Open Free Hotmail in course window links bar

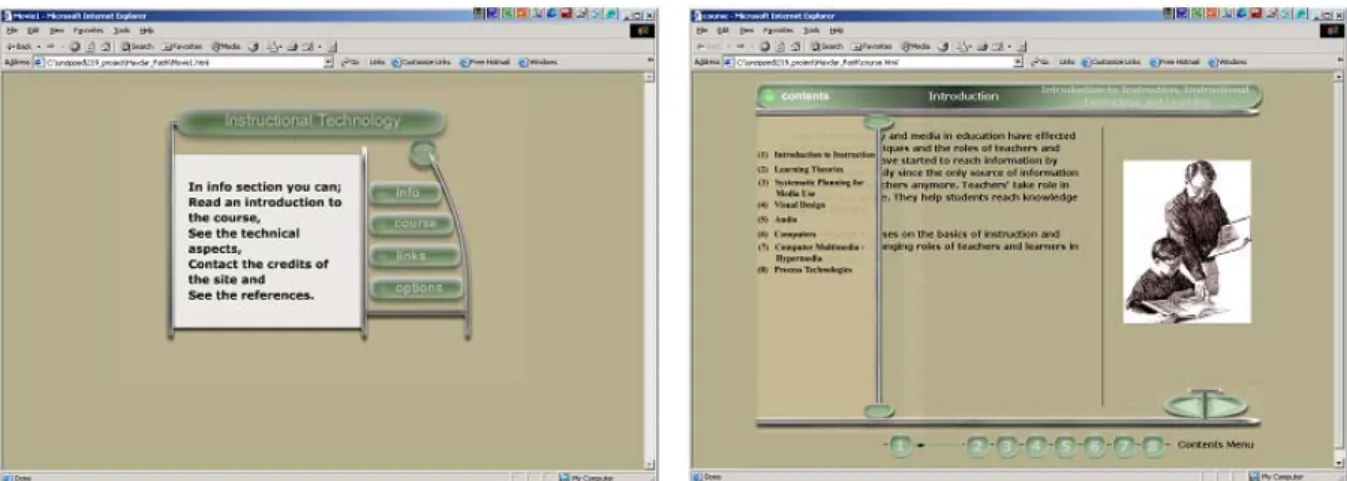(1175, 62)
